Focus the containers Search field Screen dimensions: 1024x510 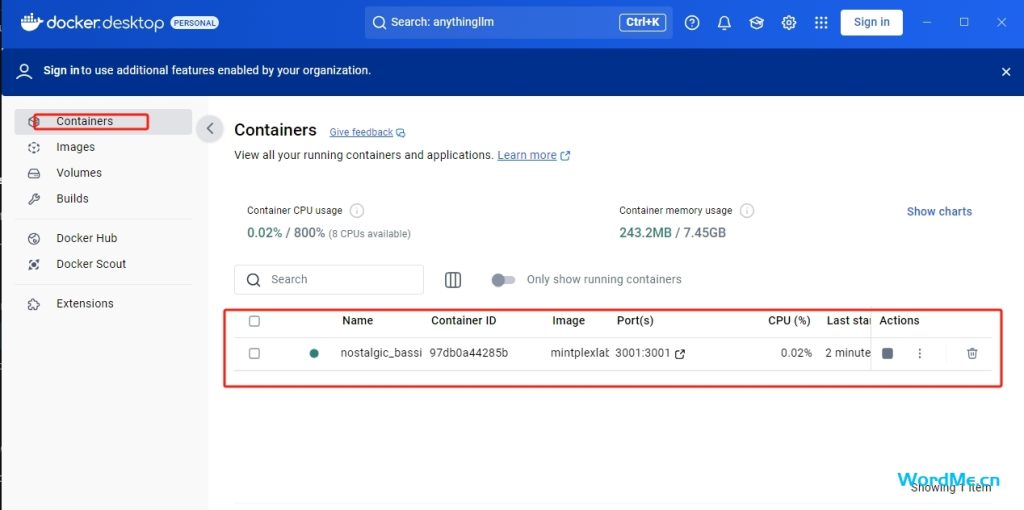(x=328, y=279)
